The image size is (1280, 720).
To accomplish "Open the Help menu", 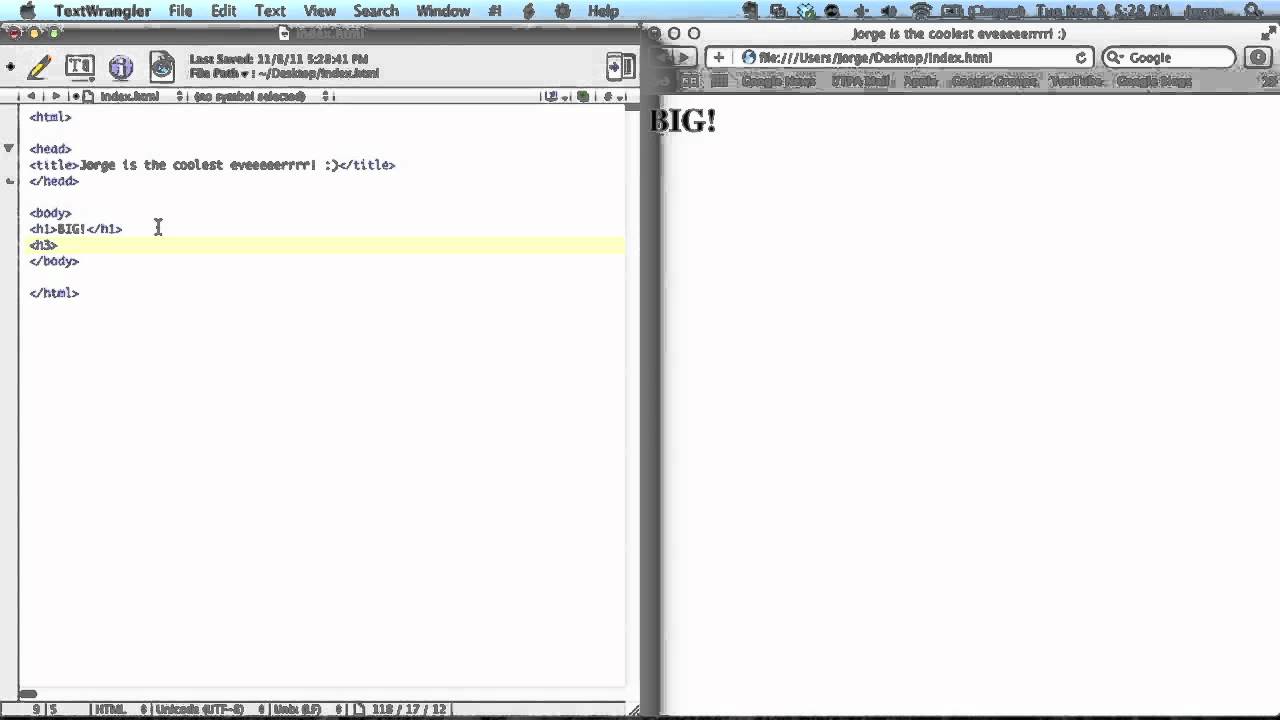I will (x=603, y=11).
